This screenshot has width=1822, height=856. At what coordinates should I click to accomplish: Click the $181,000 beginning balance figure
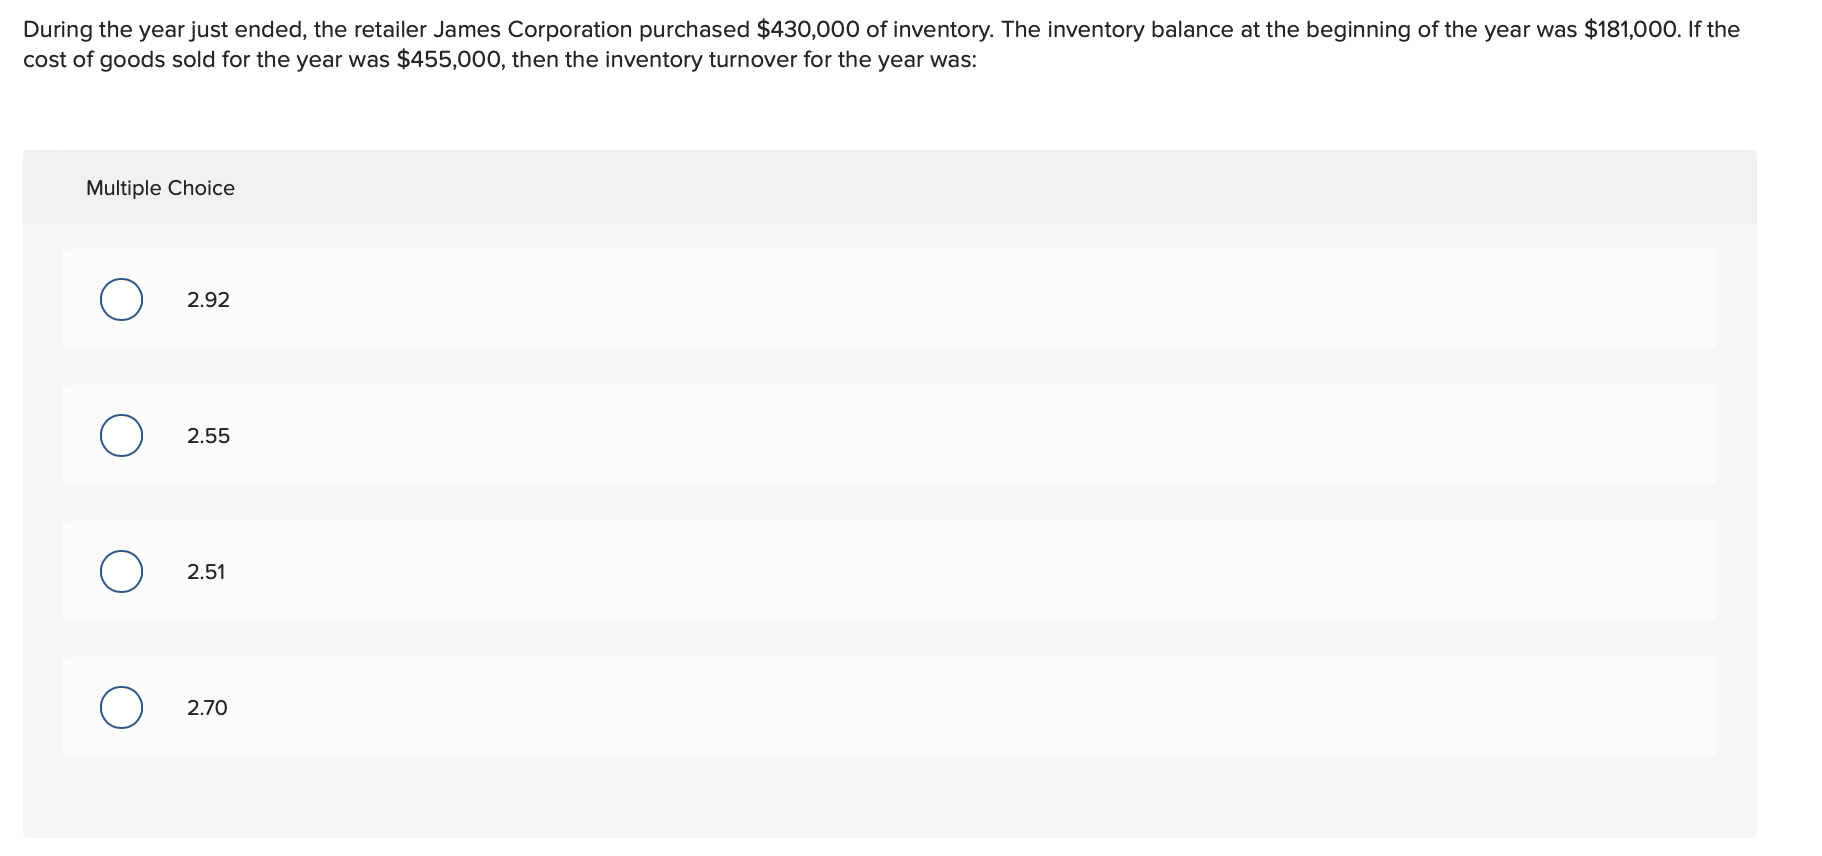click(1631, 30)
